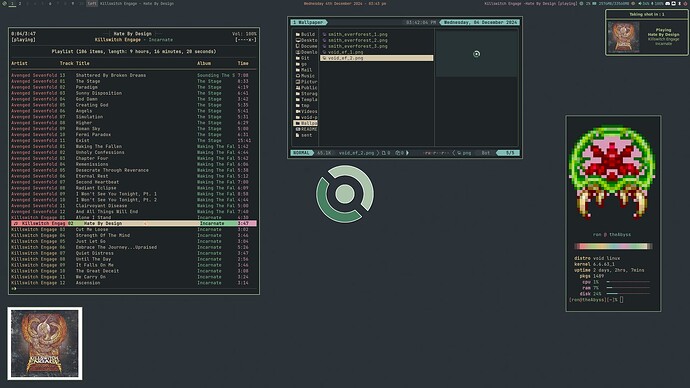Select the tmp folder entry
The image size is (690, 388).
[x=303, y=106]
